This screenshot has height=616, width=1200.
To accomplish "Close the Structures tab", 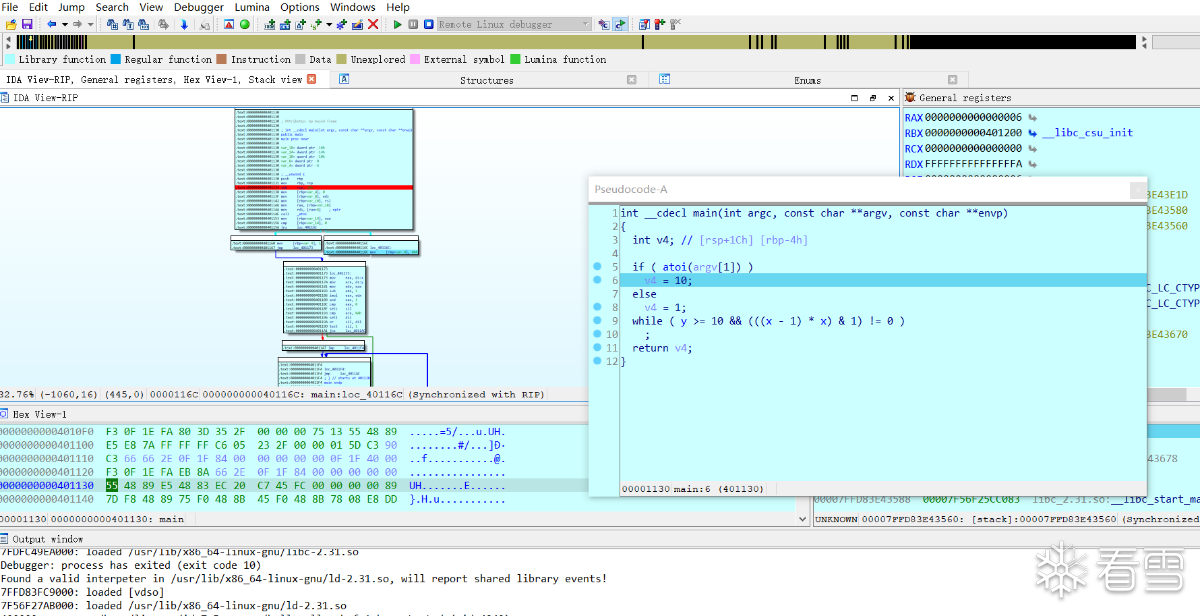I will (x=632, y=80).
